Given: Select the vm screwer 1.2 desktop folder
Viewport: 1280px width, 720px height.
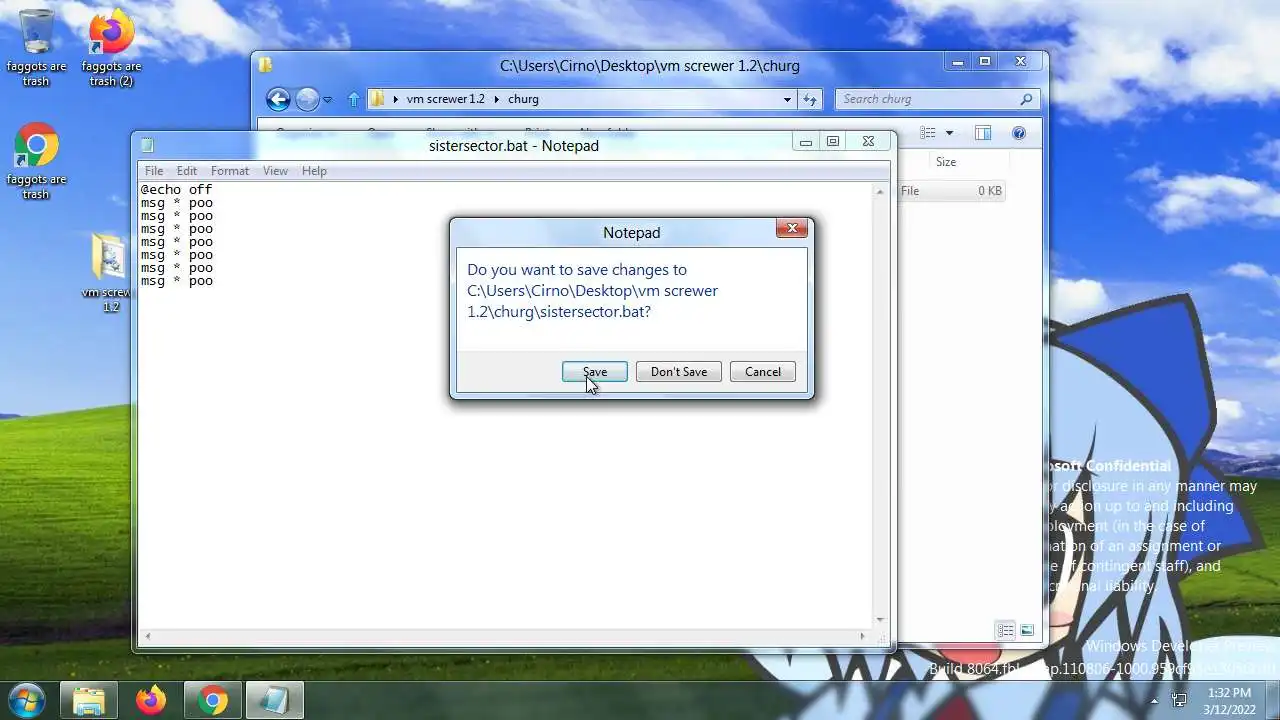Looking at the screenshot, I should tap(109, 272).
